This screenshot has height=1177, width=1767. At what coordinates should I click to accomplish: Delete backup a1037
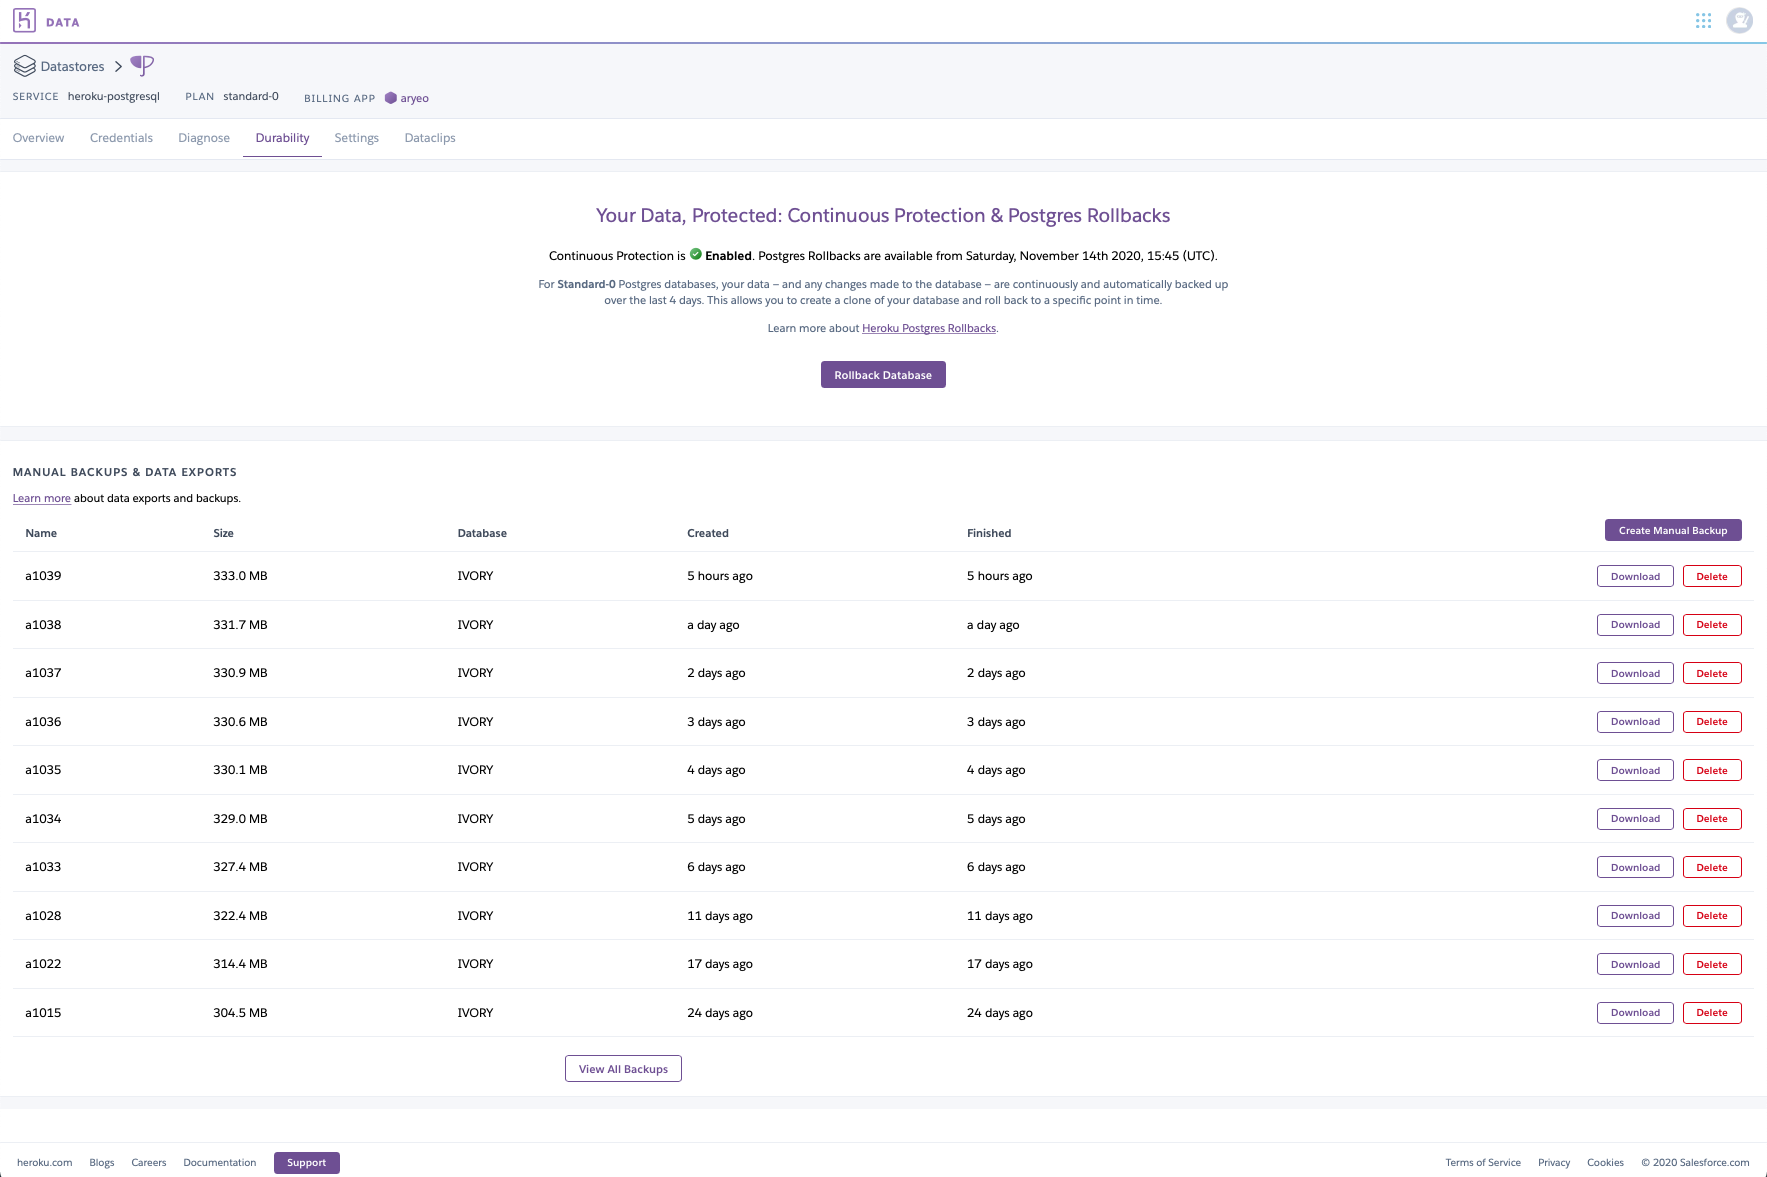click(x=1712, y=673)
